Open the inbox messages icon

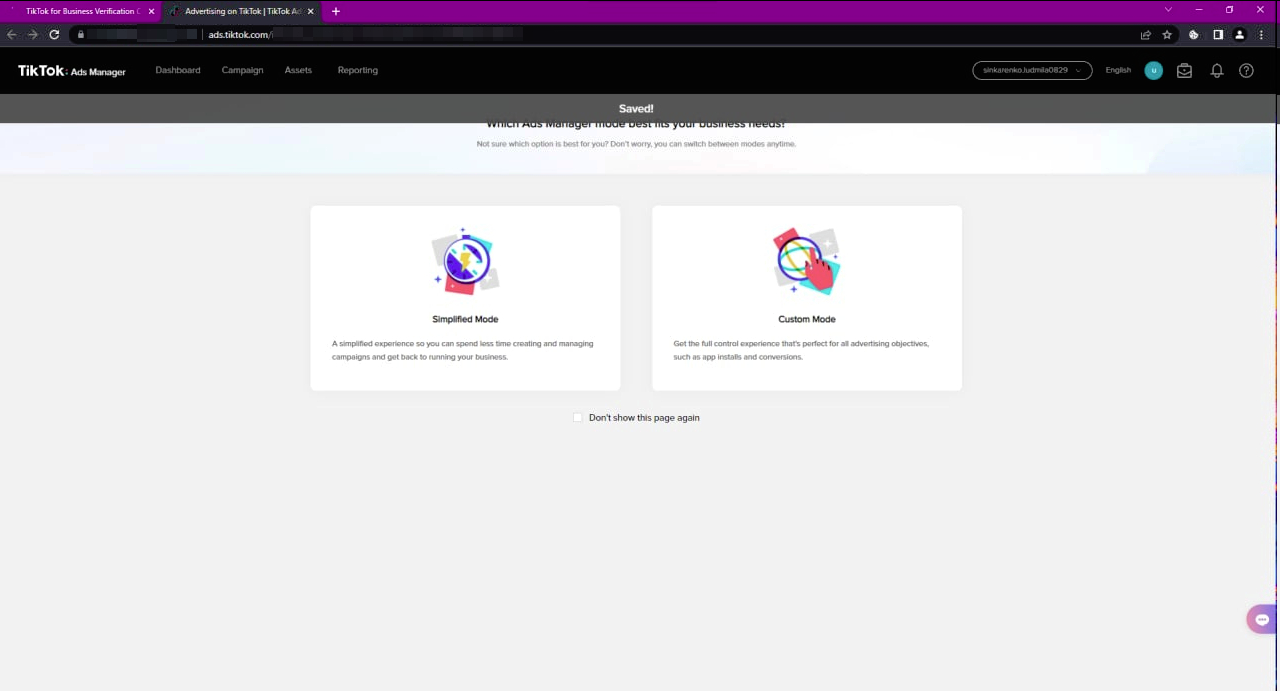[x=1184, y=71]
